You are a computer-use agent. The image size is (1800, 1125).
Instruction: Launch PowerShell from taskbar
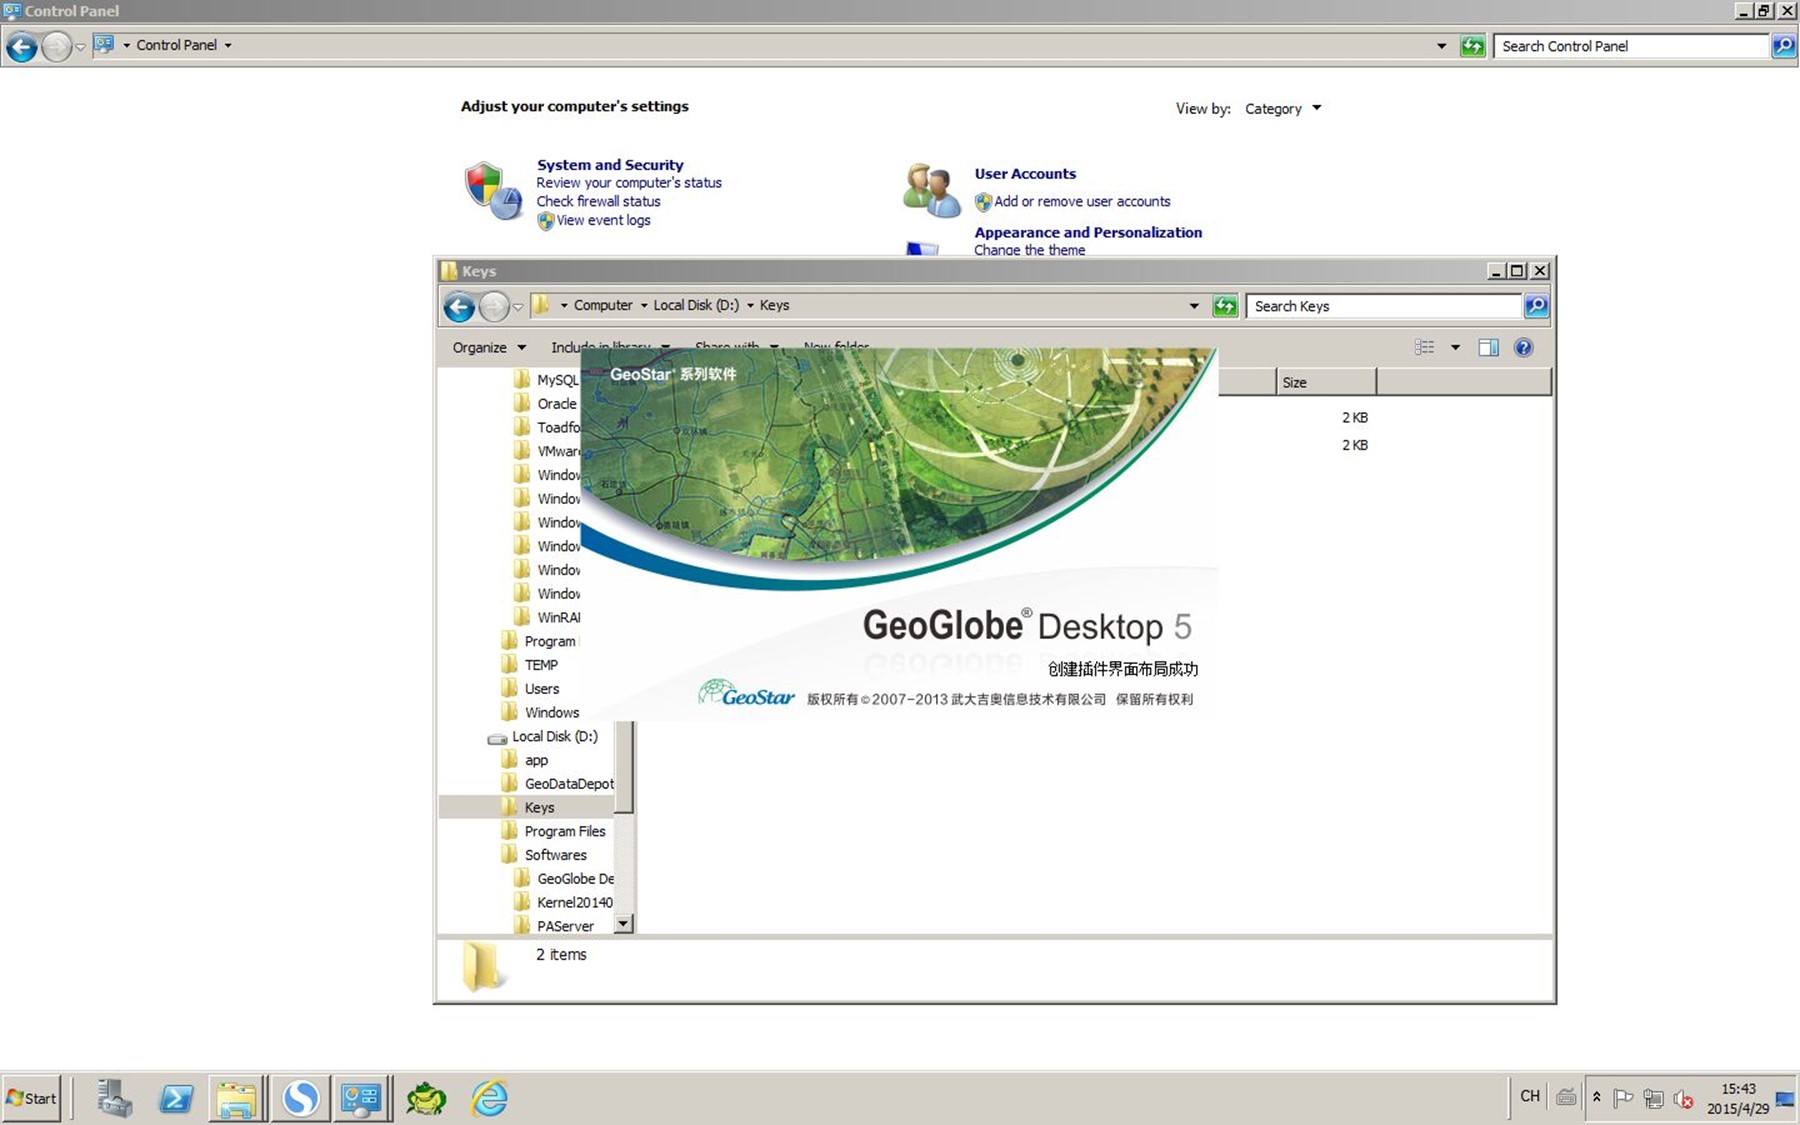177,1098
